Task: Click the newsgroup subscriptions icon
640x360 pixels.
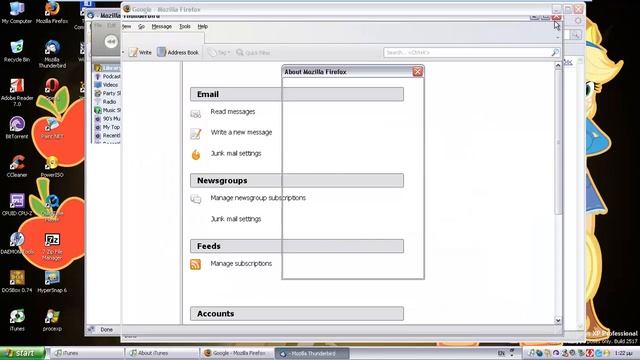Action: (x=196, y=198)
